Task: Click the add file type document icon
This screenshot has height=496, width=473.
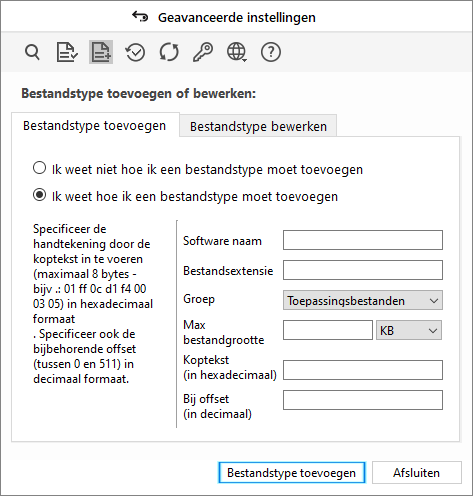Action: [x=101, y=52]
